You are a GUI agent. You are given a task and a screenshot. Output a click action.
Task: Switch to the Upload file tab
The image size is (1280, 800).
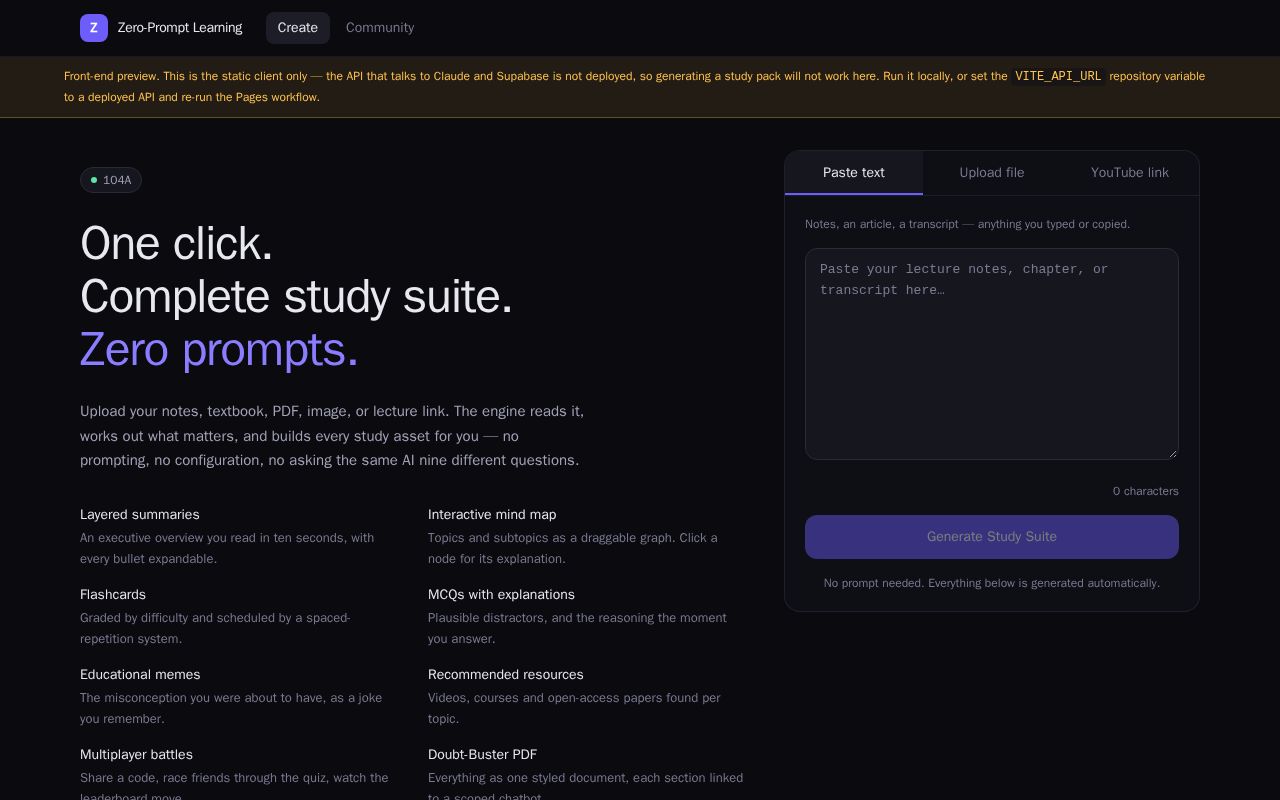[x=992, y=173]
